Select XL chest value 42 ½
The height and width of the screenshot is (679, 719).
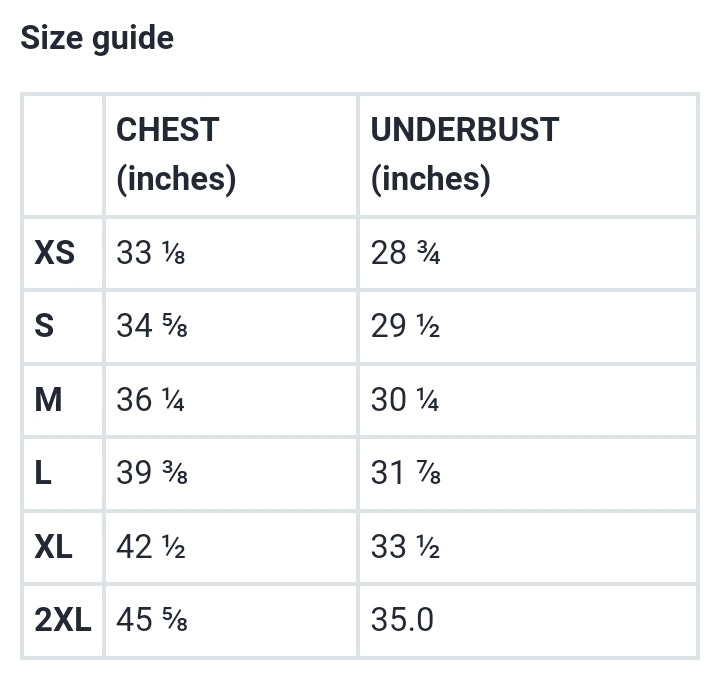[x=151, y=547]
